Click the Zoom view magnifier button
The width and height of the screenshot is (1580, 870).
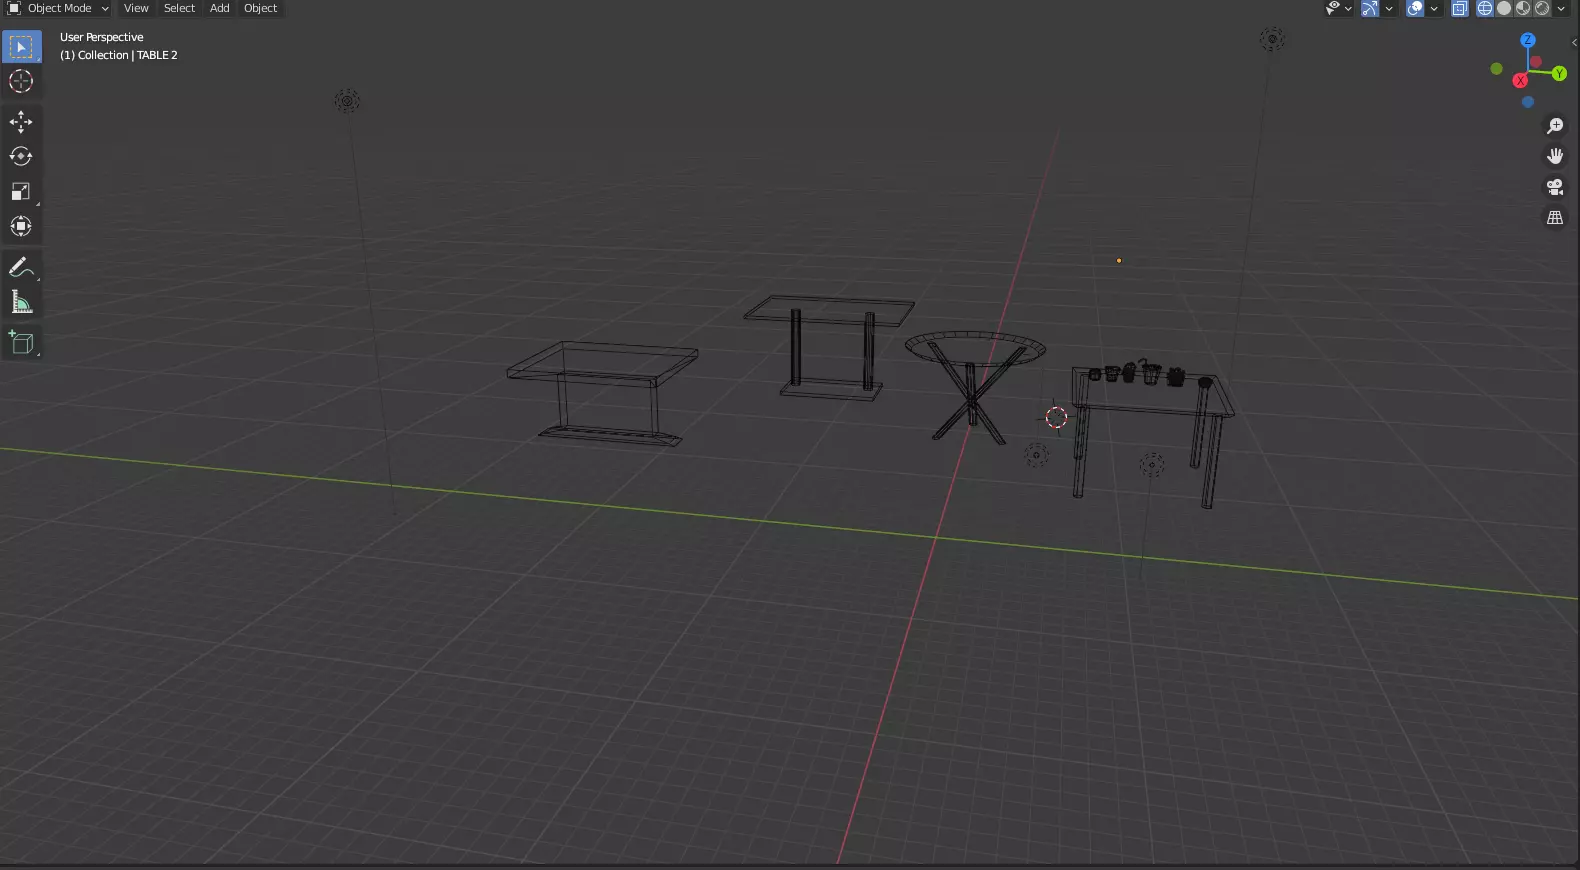pos(1555,126)
